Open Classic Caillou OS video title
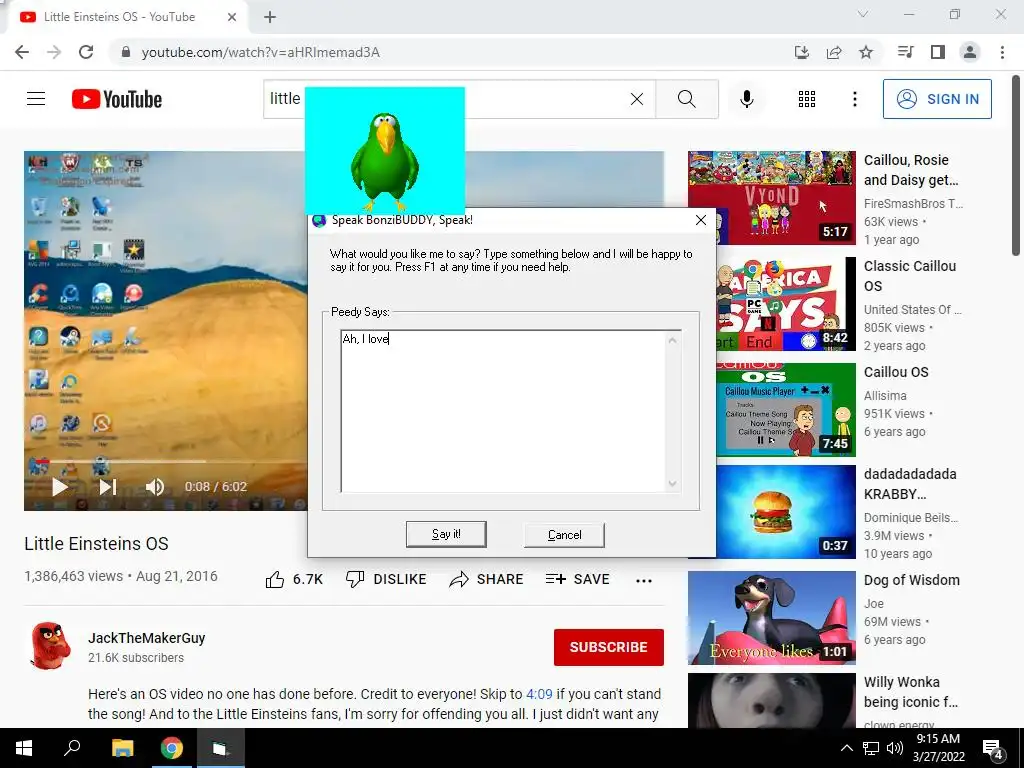Screen dimensions: 1024x768 pyautogui.click(x=910, y=276)
